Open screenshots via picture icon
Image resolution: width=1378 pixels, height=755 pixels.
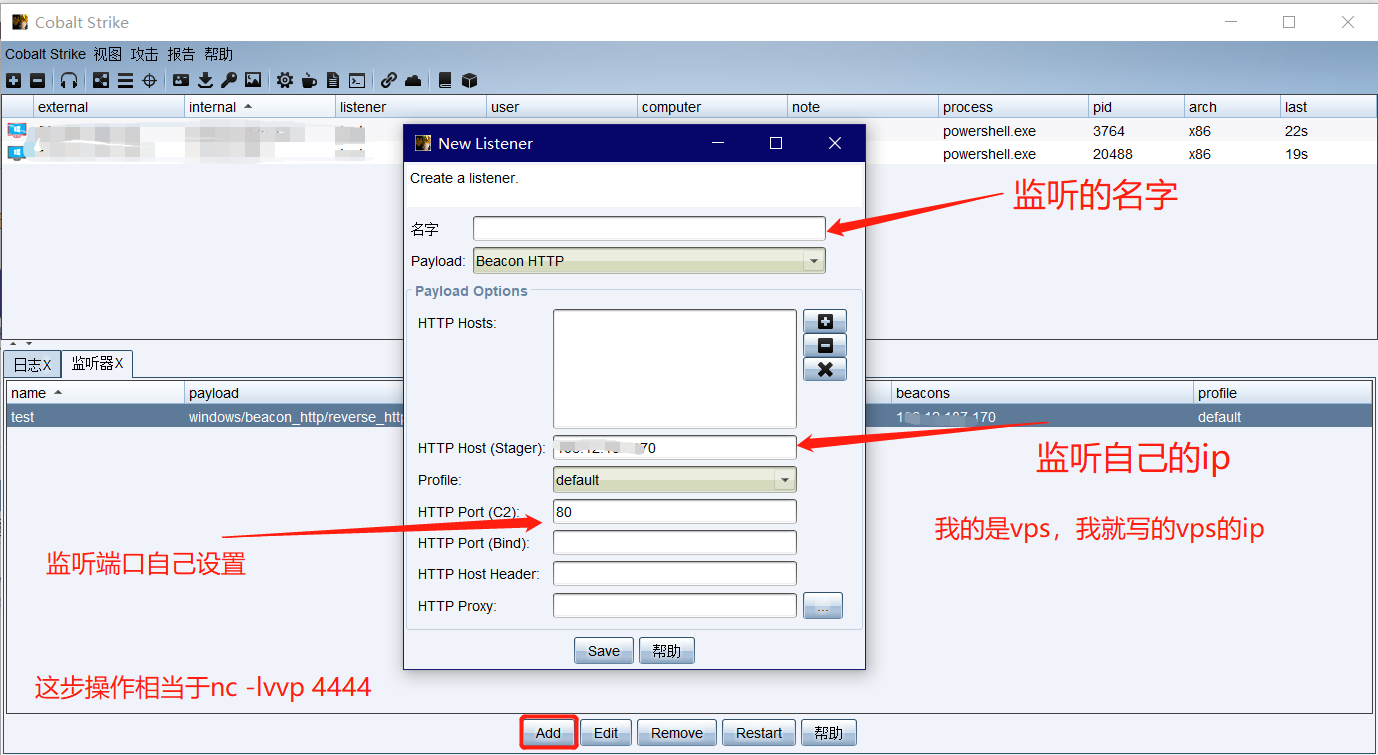click(253, 80)
